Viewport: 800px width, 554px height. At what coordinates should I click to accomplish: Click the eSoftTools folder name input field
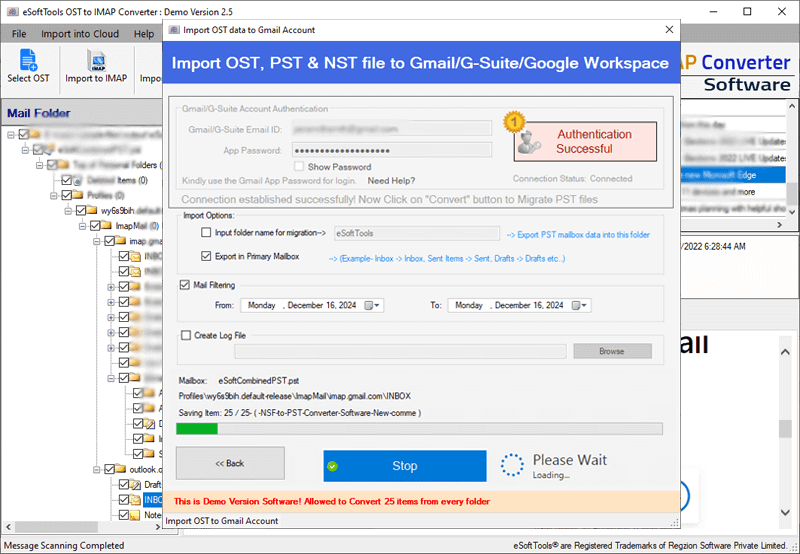point(416,233)
